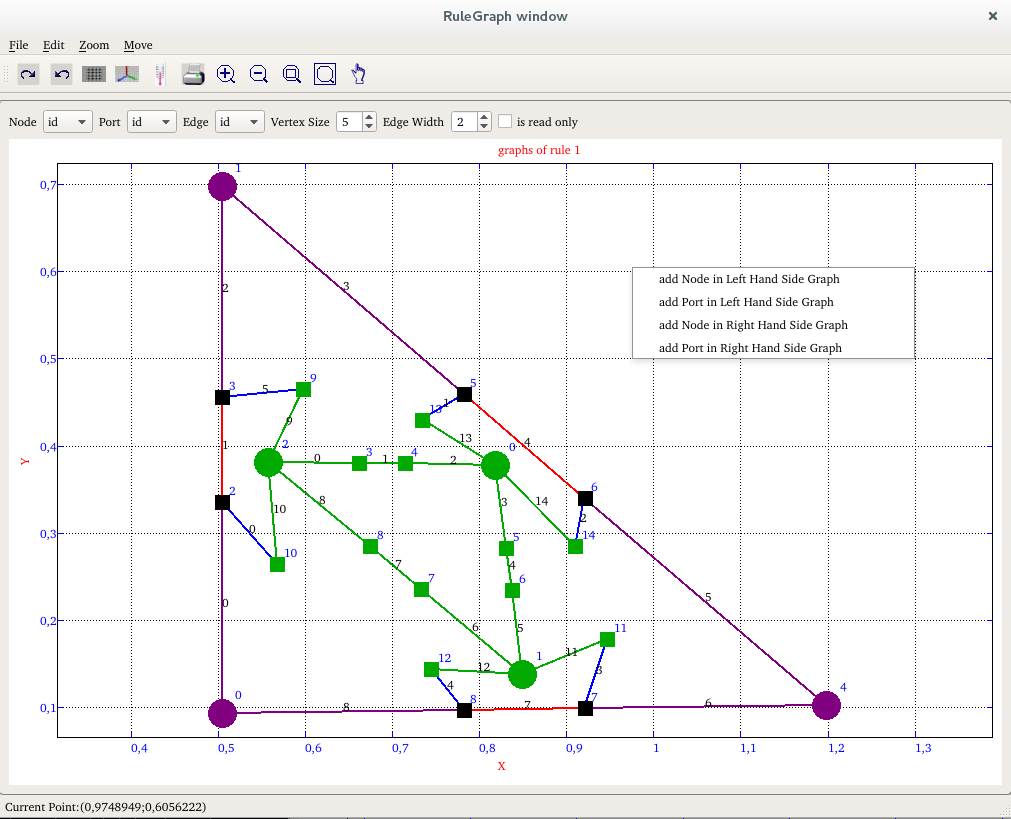The width and height of the screenshot is (1011, 819).
Task: Click the Vertex Size input field
Action: click(348, 122)
